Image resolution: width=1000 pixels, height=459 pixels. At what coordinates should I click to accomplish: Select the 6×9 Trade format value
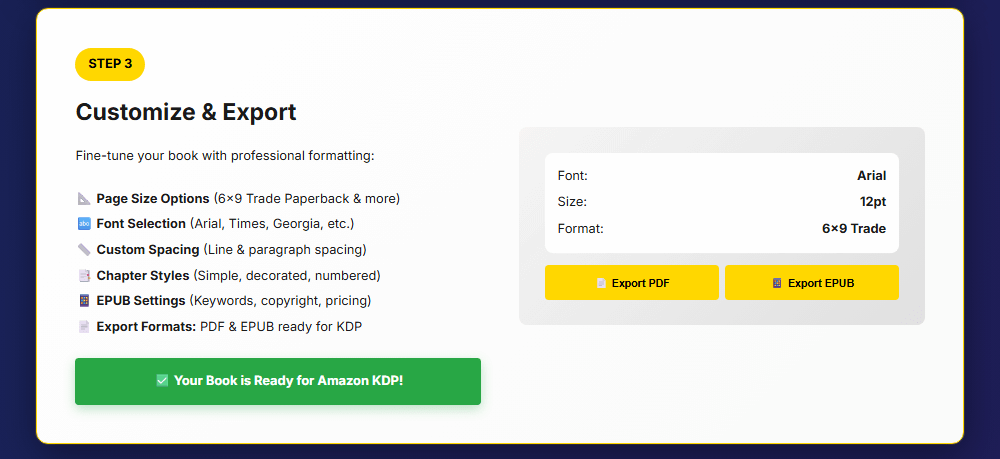[853, 228]
